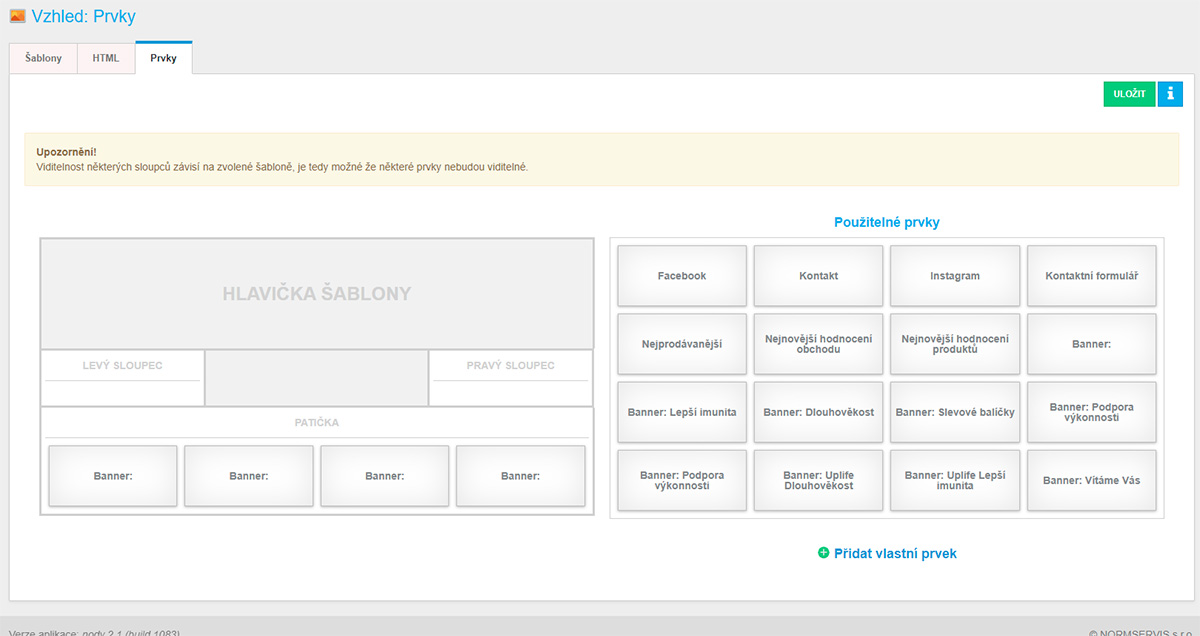
Task: Pick the Kontakt element tile
Action: 818,276
